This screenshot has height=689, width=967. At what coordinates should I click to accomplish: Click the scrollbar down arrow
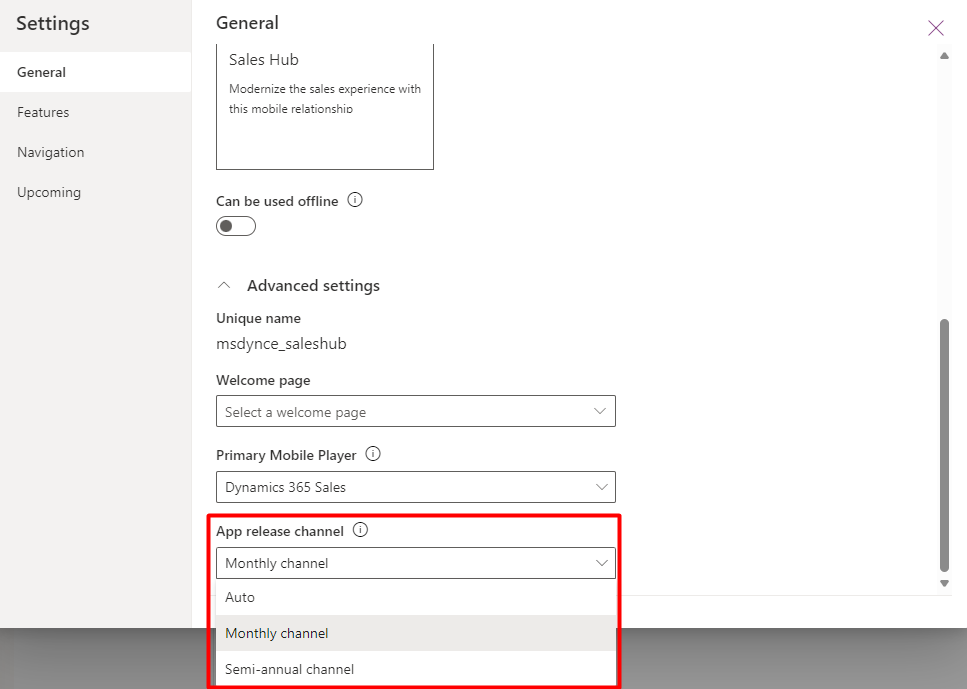944,583
